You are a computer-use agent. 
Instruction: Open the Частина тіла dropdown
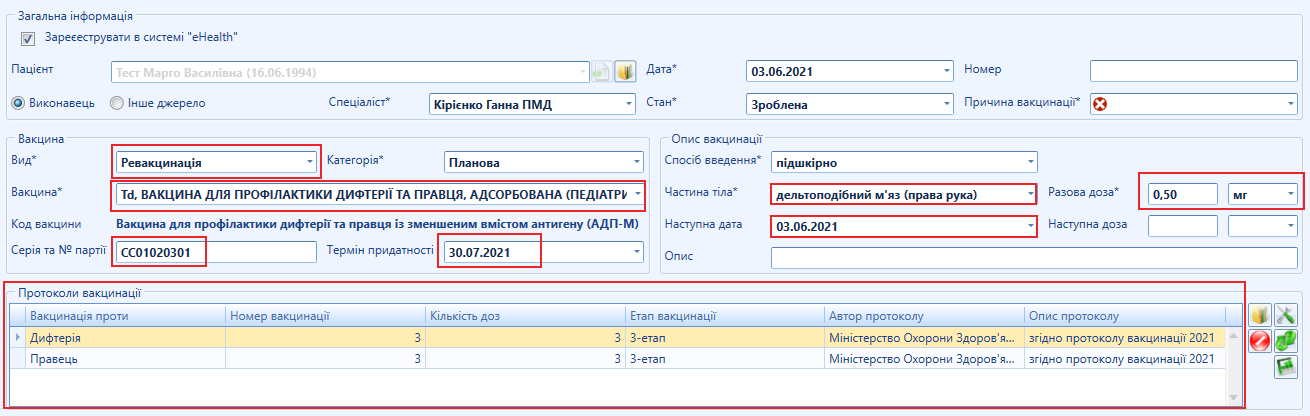1030,194
